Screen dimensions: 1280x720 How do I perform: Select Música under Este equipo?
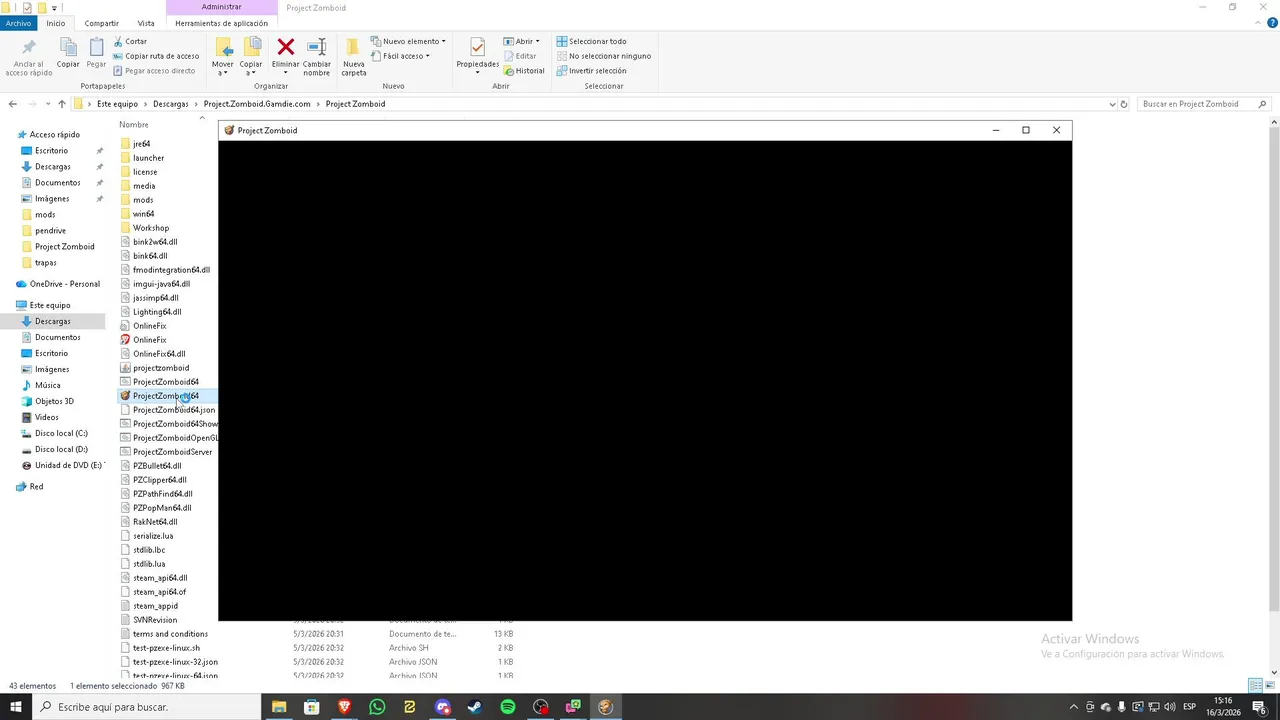point(47,385)
